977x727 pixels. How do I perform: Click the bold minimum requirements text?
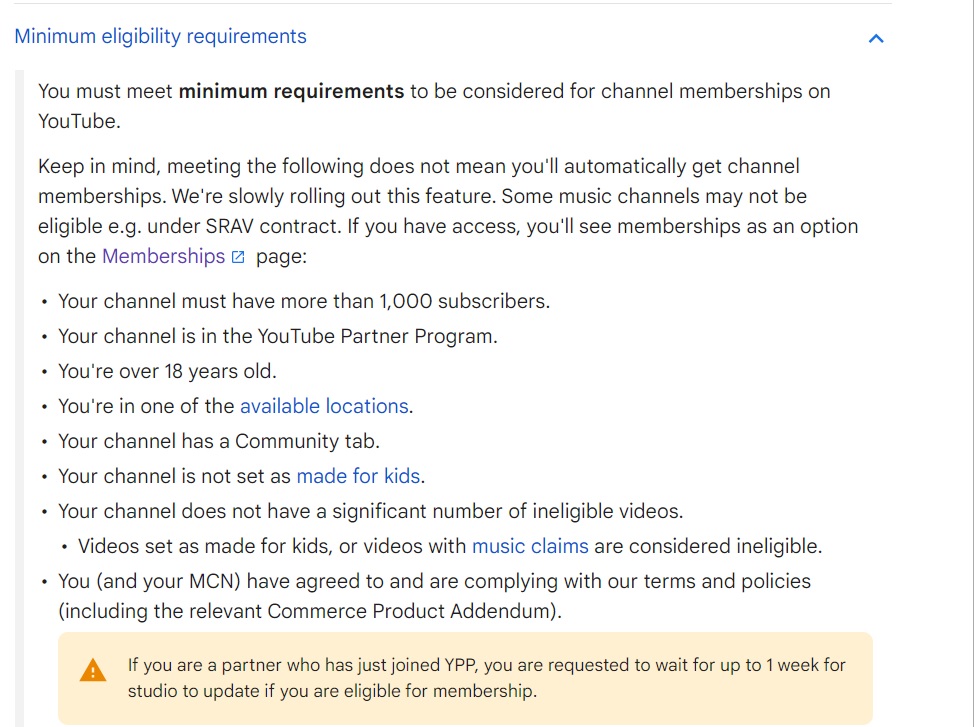(x=291, y=91)
